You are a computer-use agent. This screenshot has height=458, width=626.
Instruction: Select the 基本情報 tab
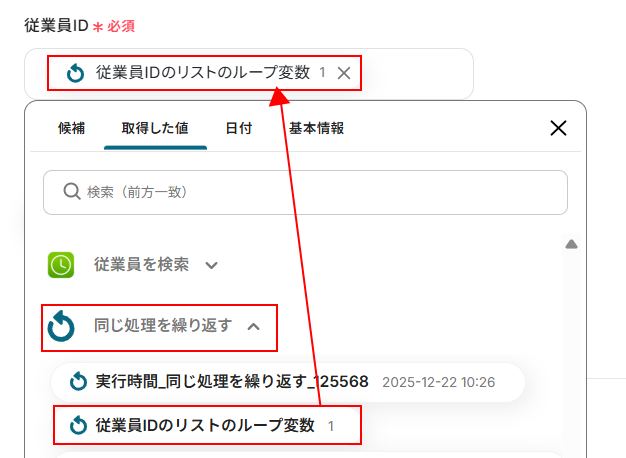pos(316,128)
